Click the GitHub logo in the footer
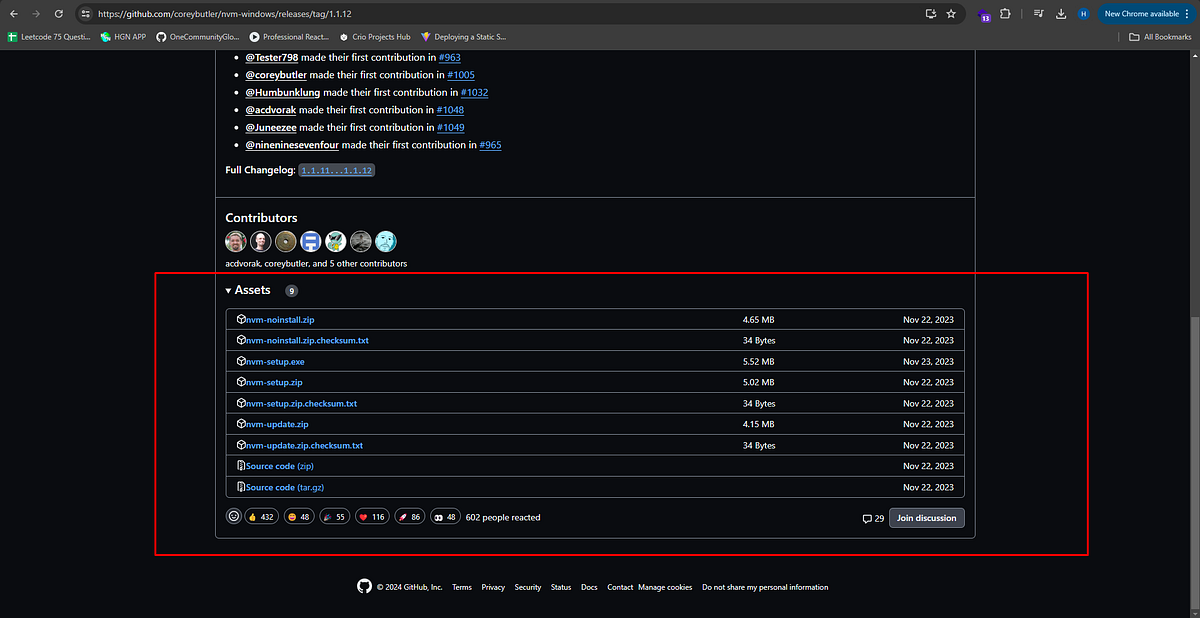Viewport: 1200px width, 618px height. click(365, 586)
